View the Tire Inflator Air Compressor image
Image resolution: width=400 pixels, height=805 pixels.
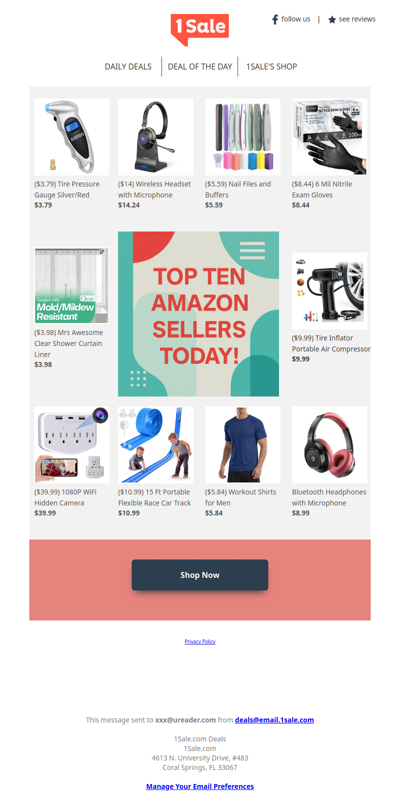click(x=330, y=291)
